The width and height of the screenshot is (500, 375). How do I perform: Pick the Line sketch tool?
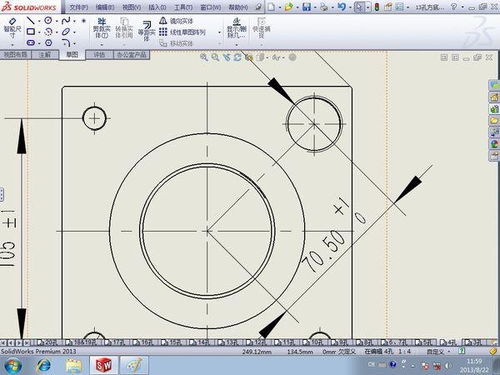click(x=31, y=21)
